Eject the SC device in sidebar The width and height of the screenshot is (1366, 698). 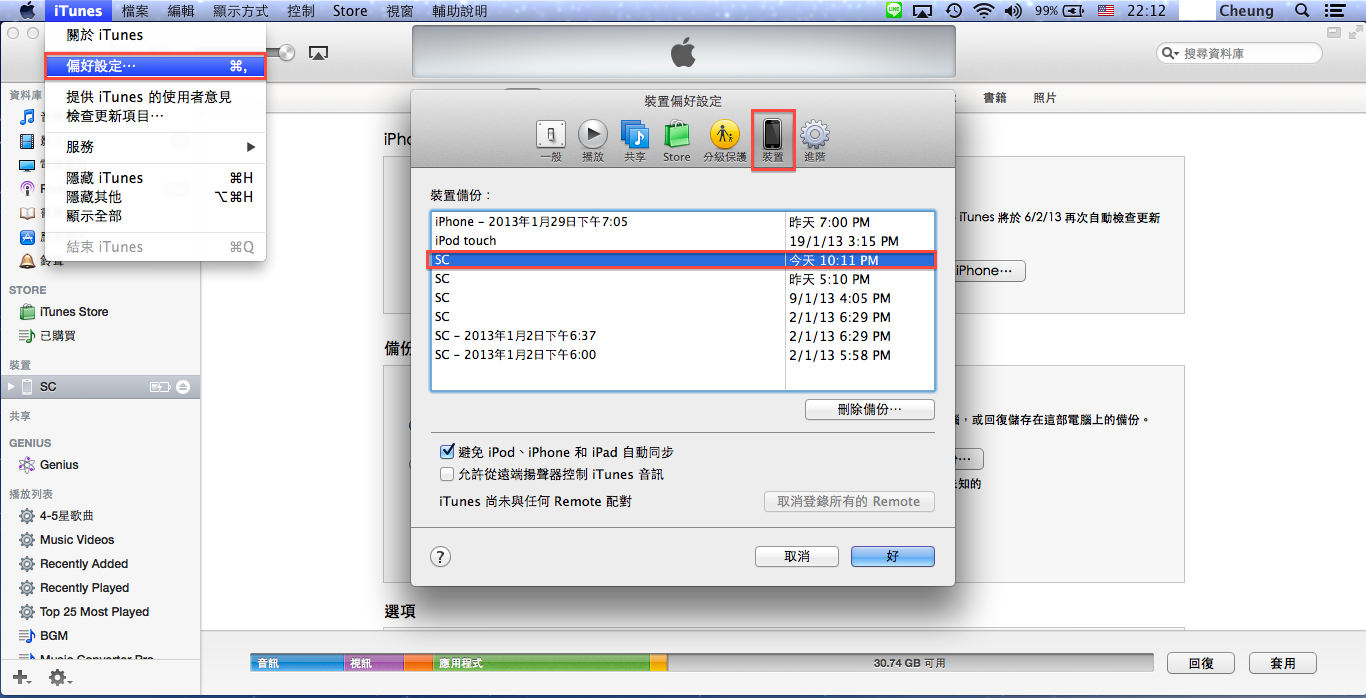point(183,387)
